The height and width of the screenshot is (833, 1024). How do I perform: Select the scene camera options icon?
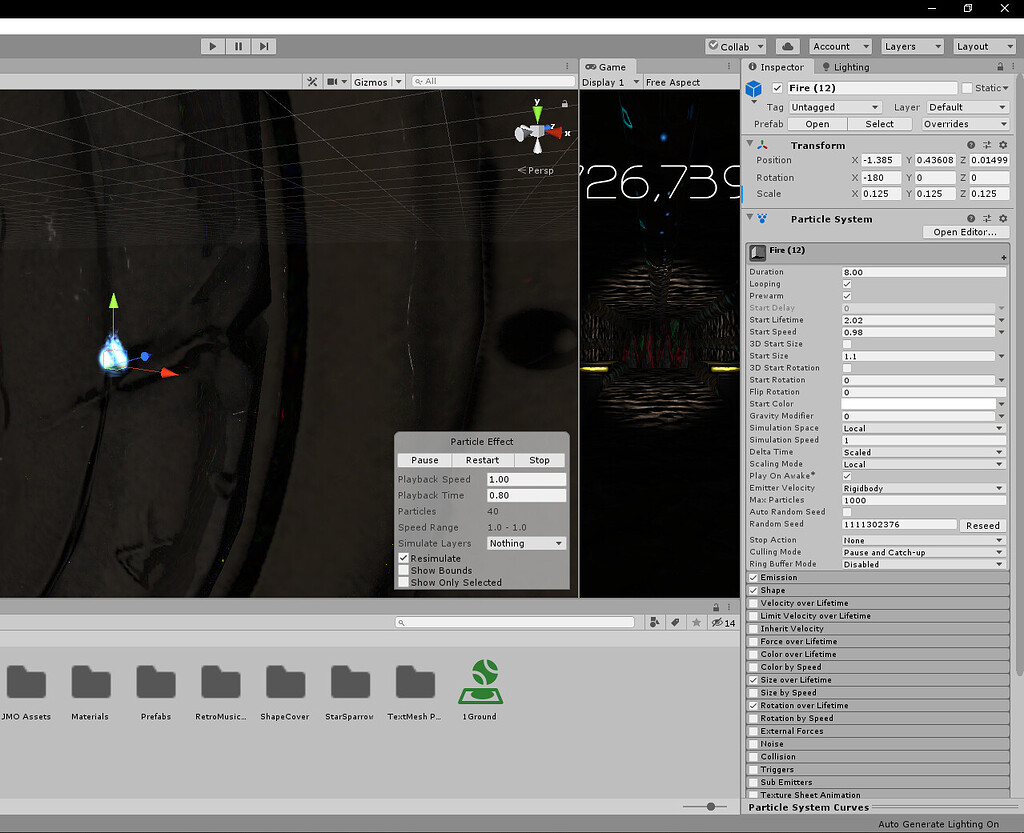pos(337,81)
